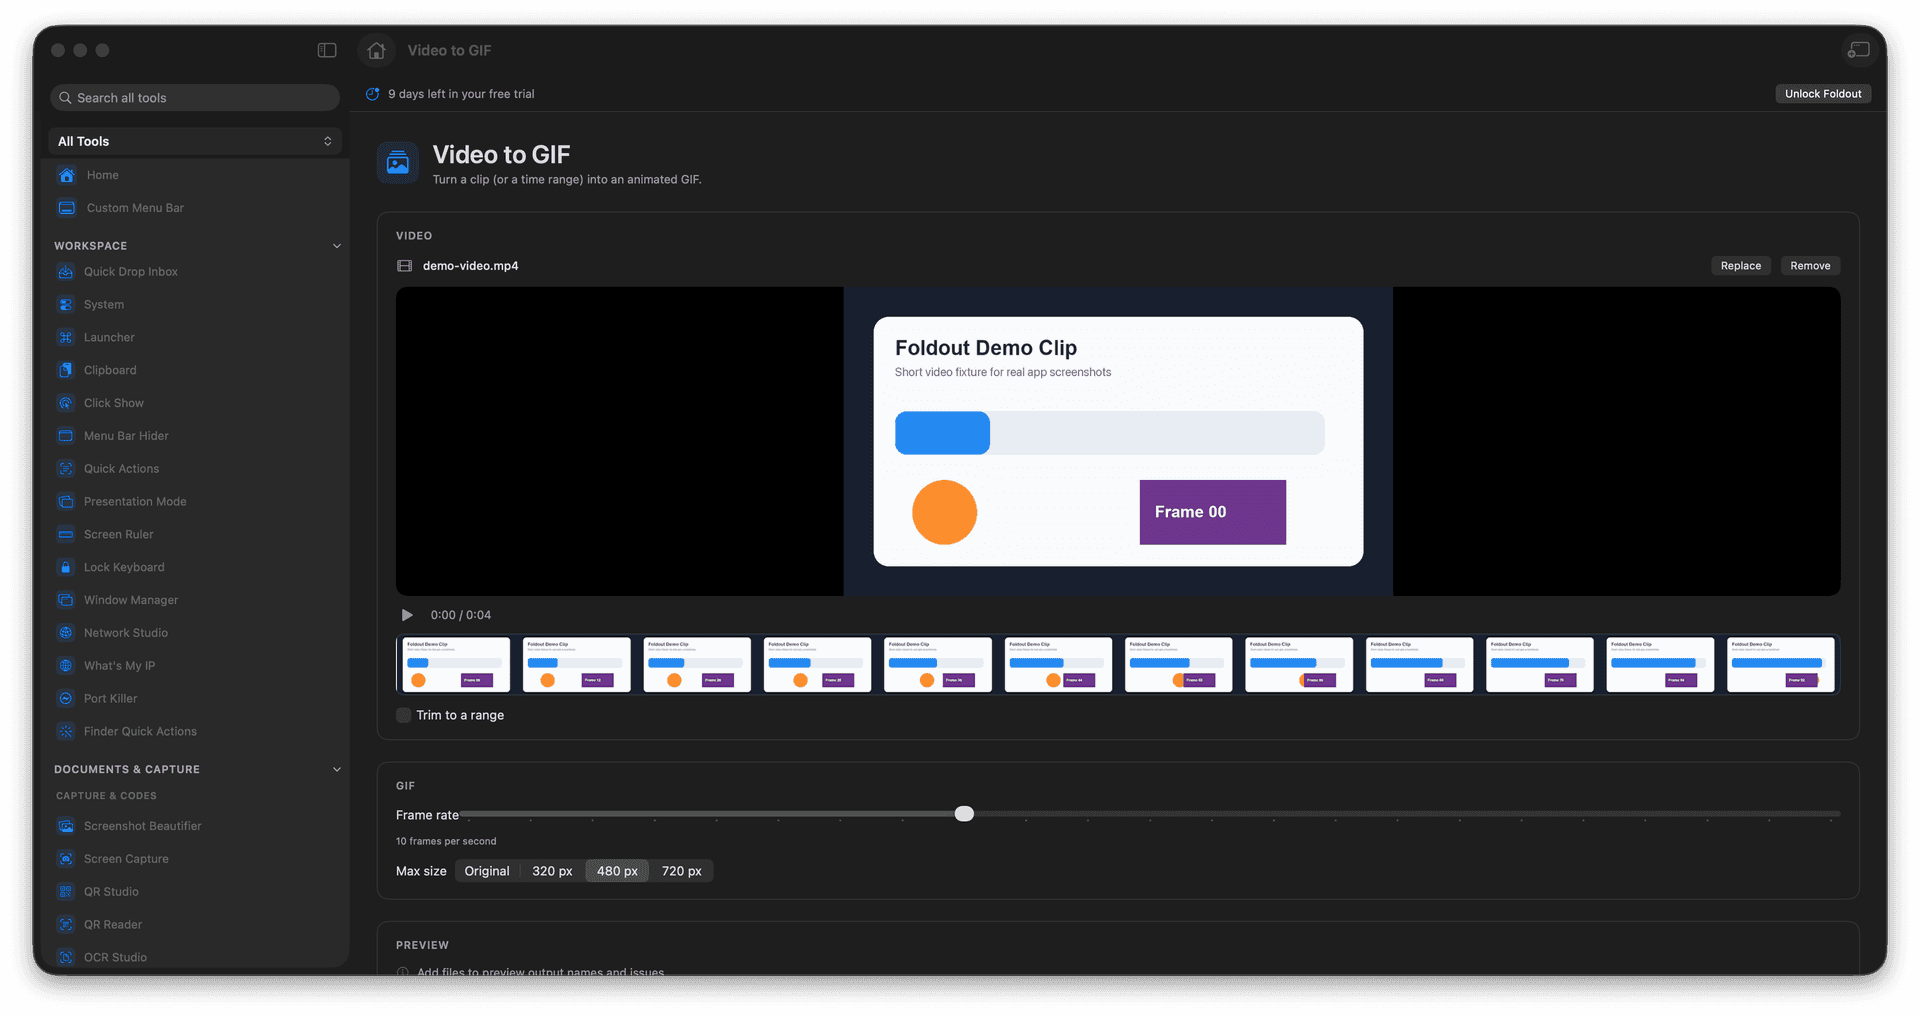Toggle the sidebar panel icon
1920x1016 pixels.
(327, 50)
